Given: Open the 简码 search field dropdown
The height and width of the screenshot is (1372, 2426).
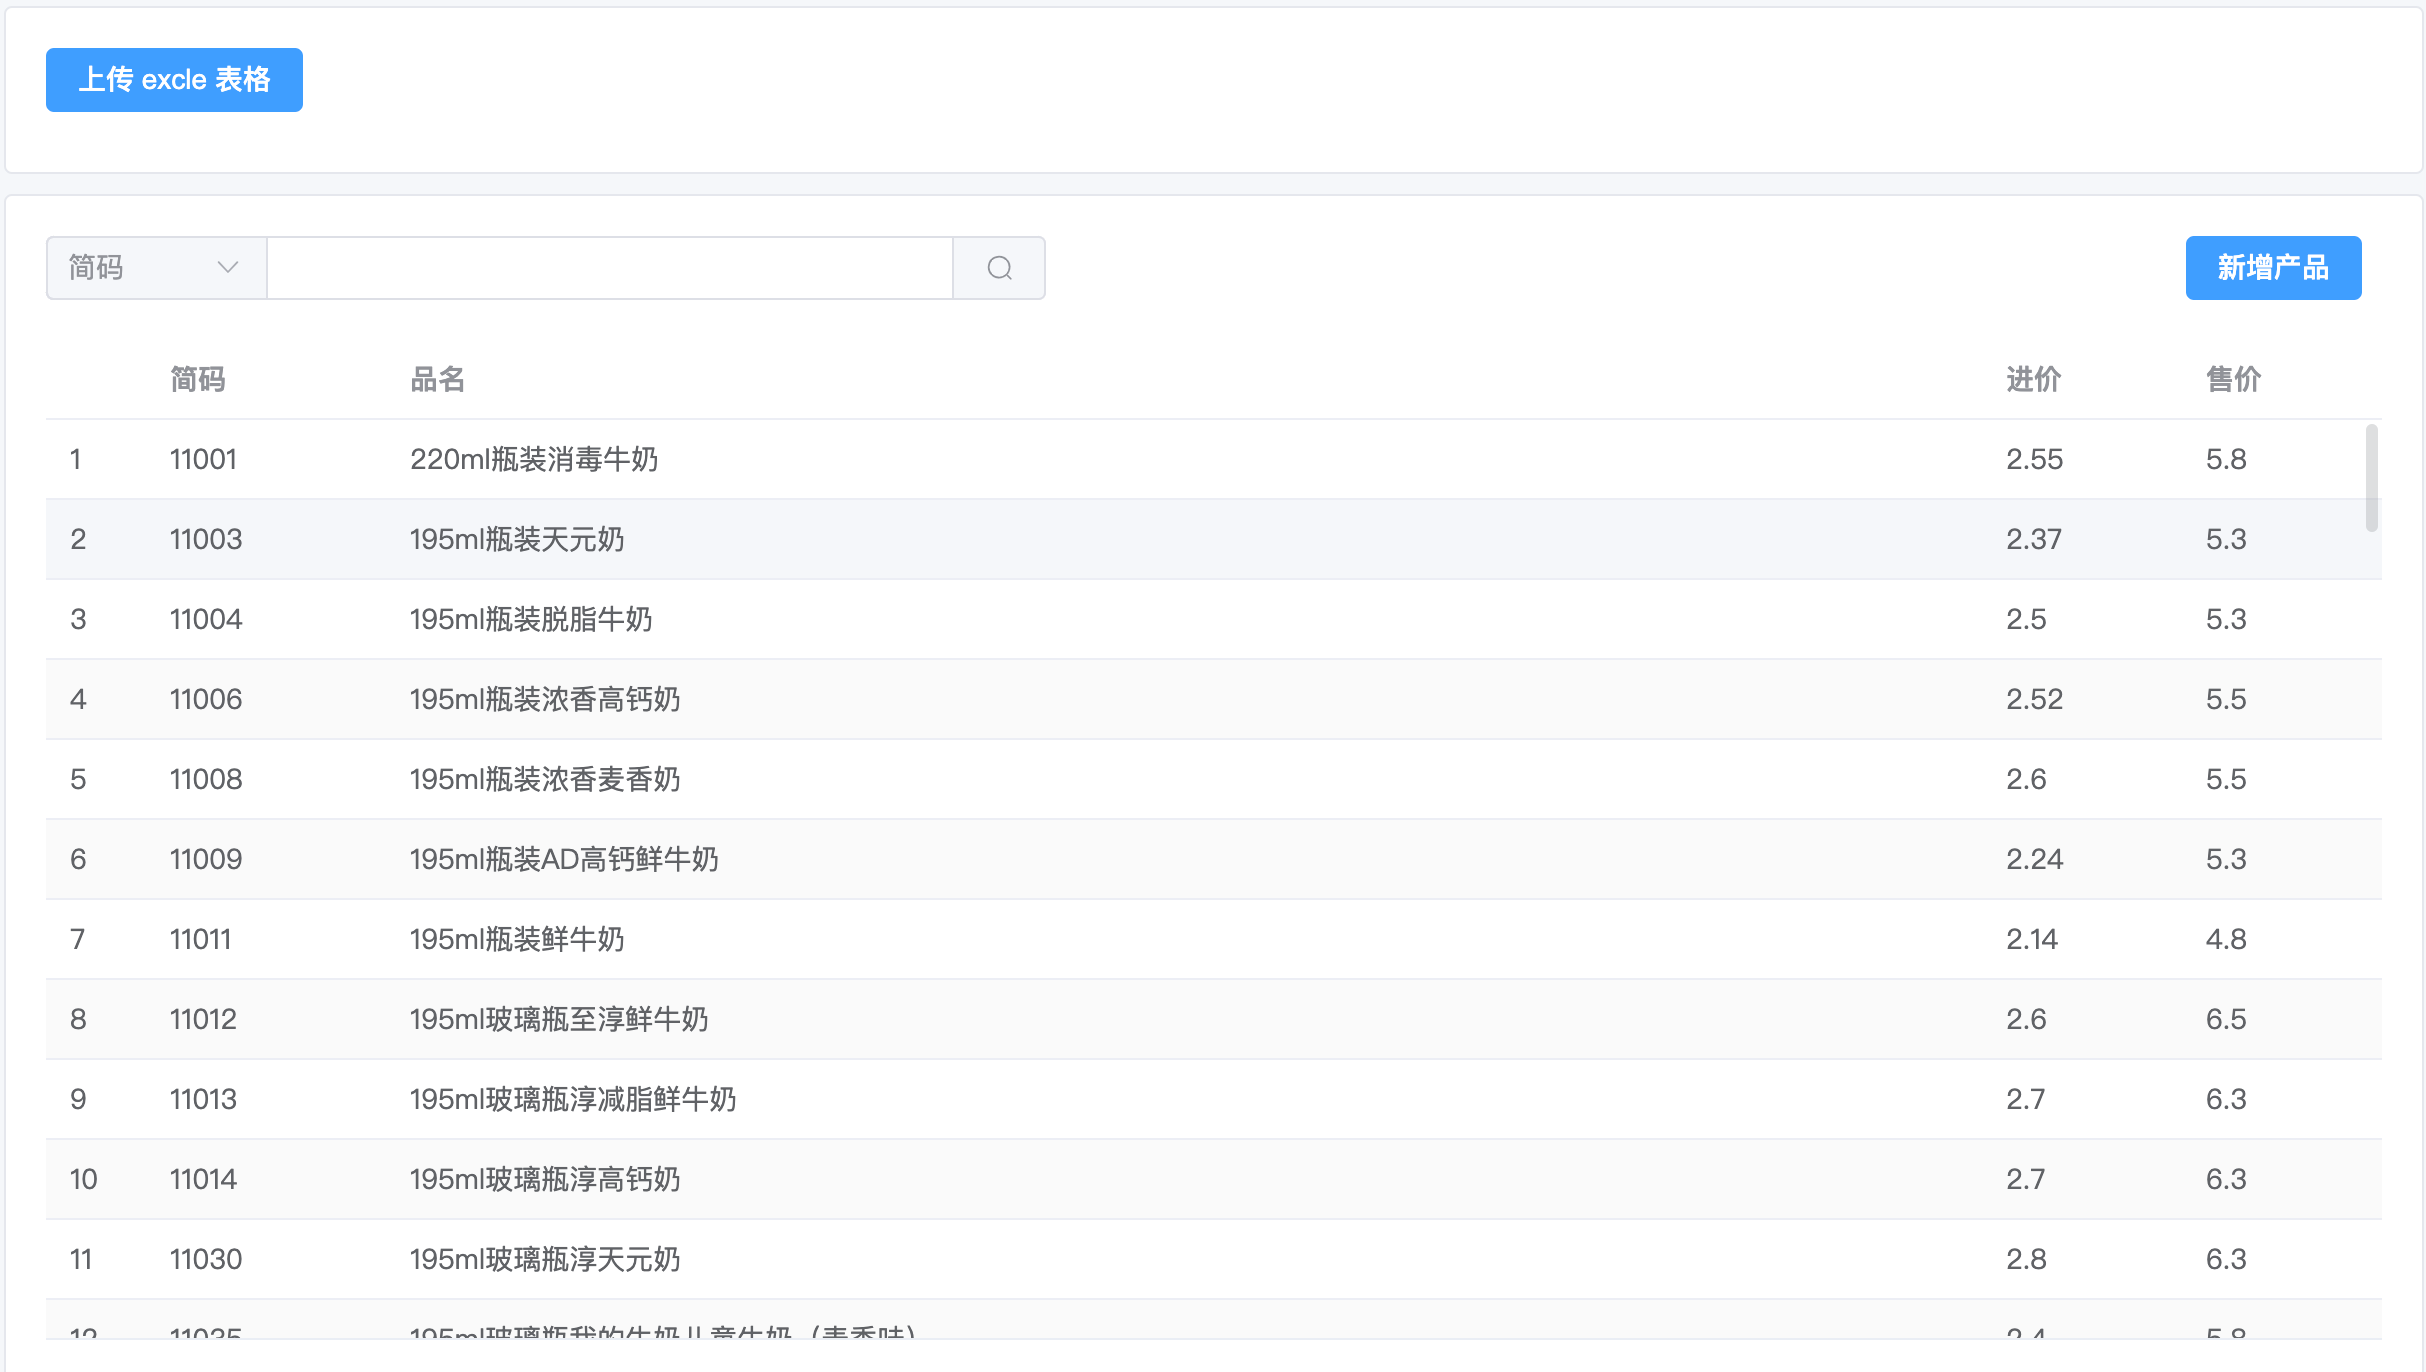Looking at the screenshot, I should (x=156, y=268).
